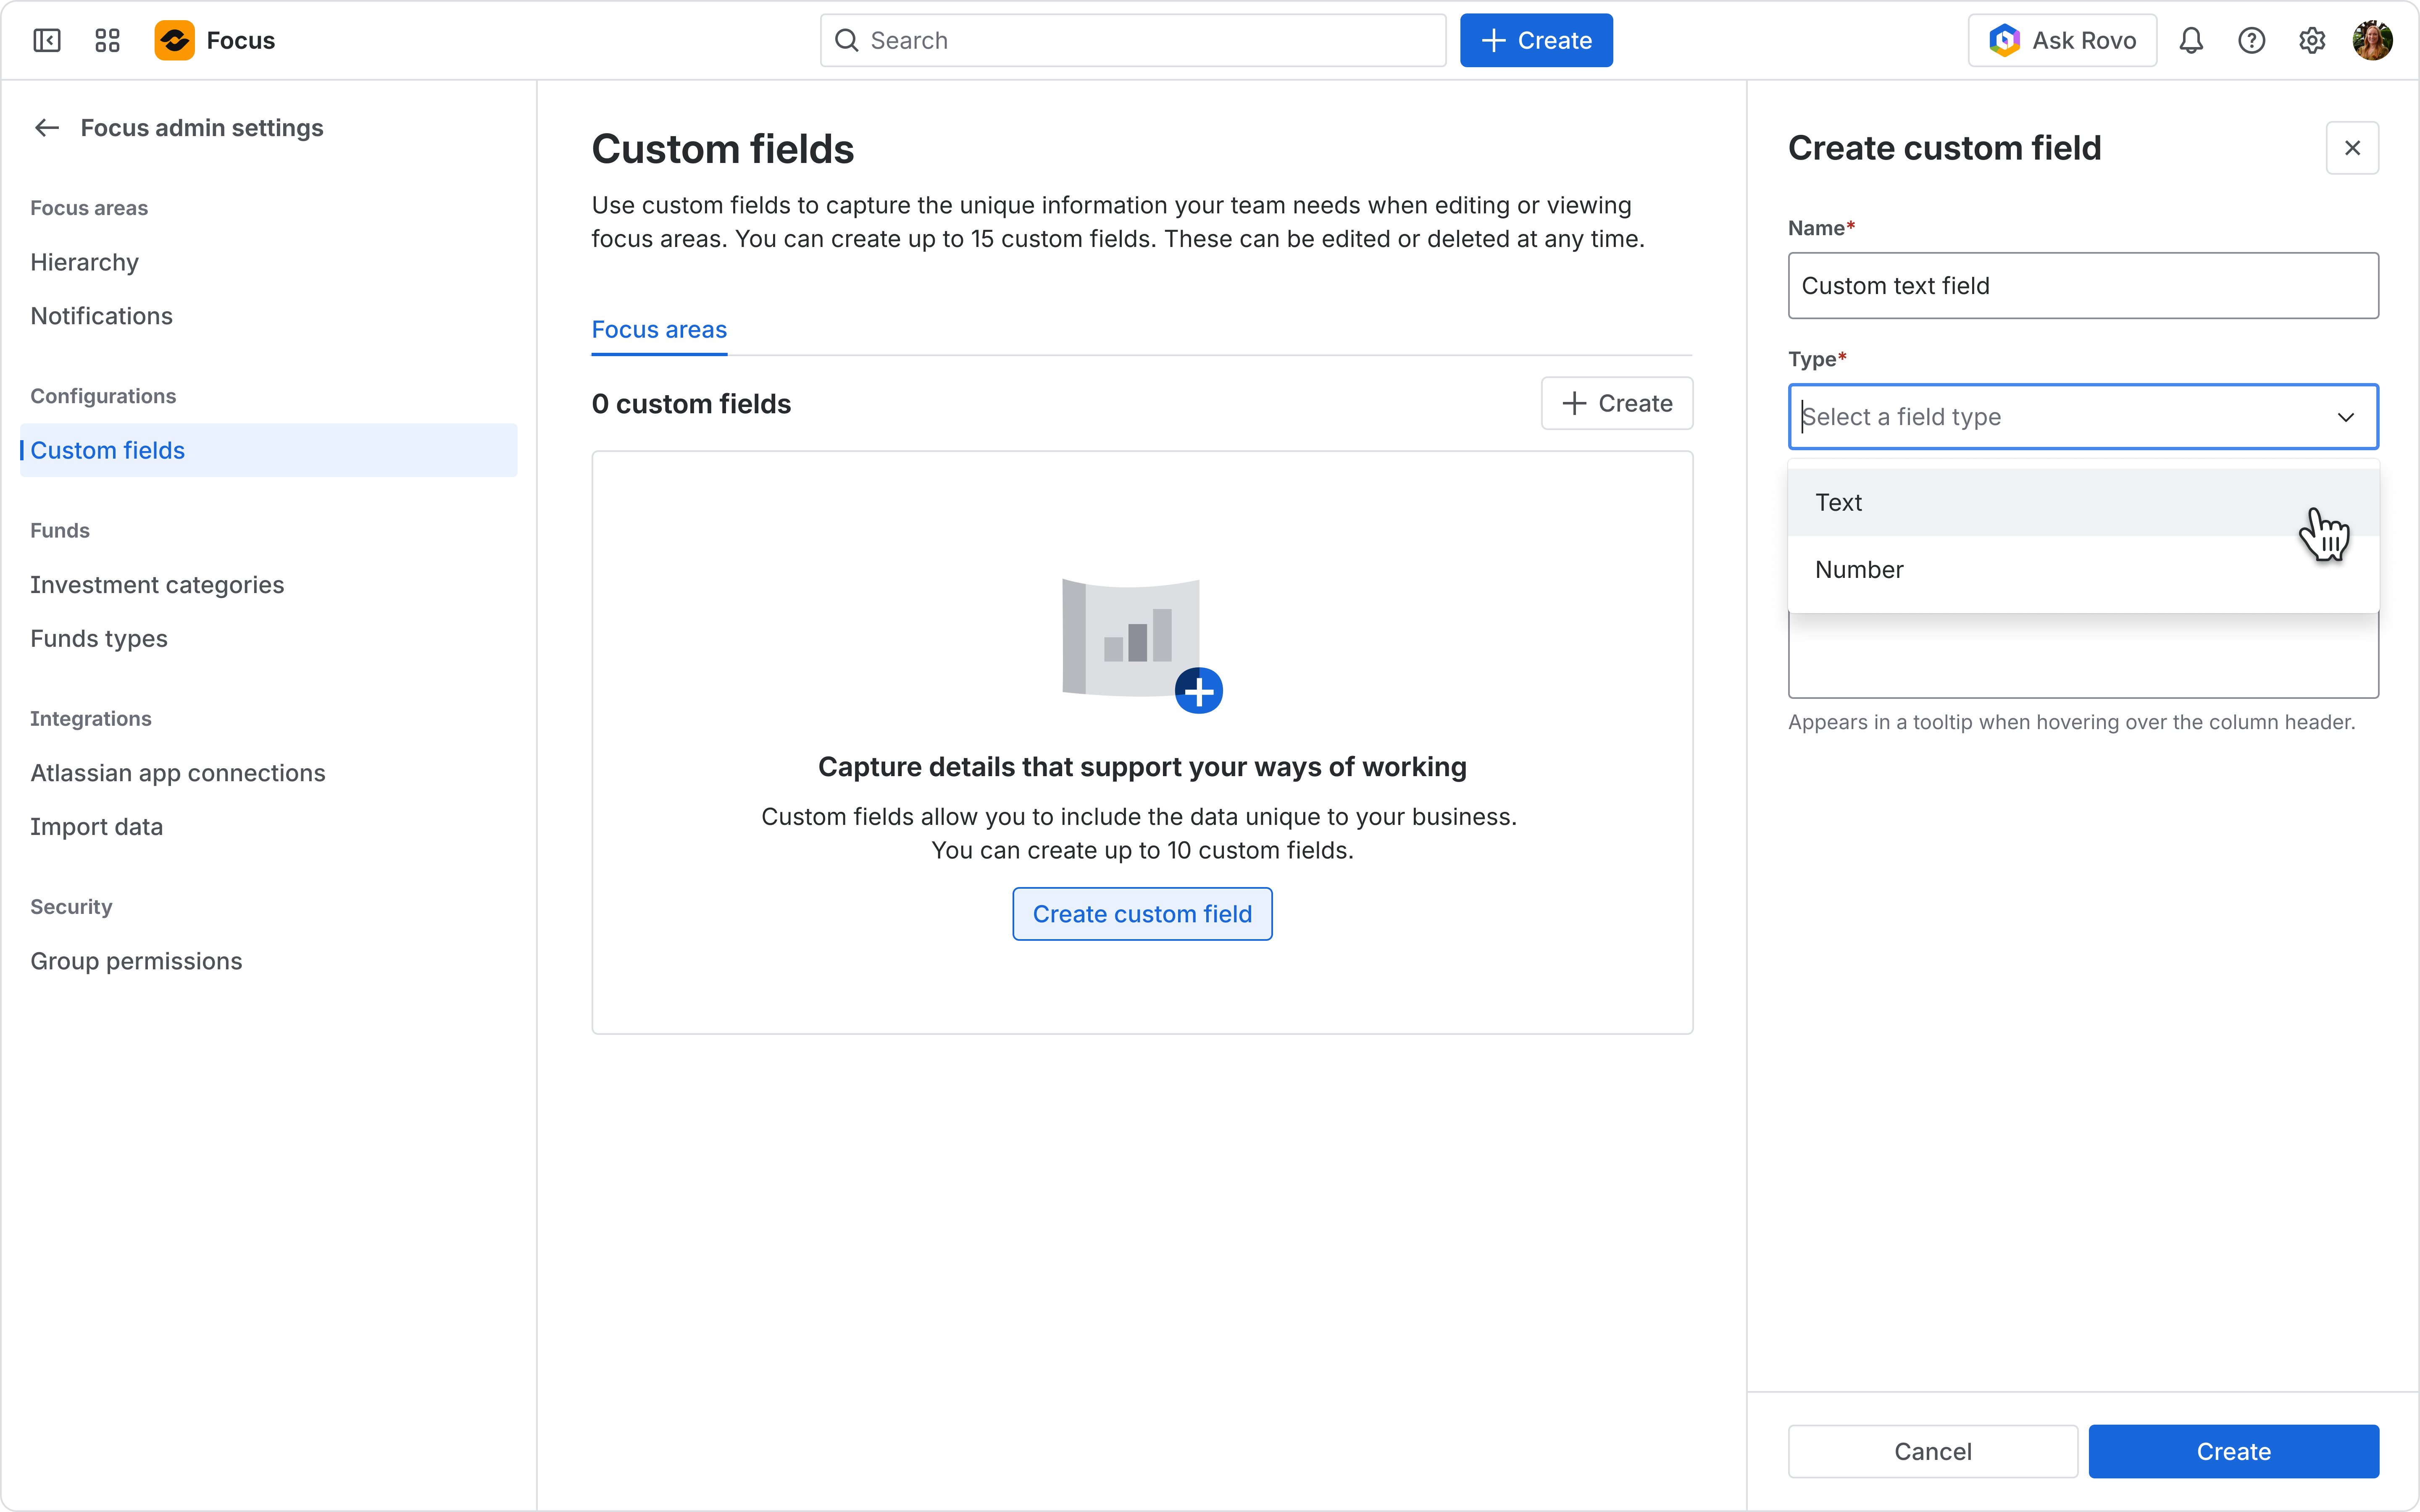Click Create custom field button in empty state
Viewport: 2420px width, 1512px height.
[x=1142, y=914]
